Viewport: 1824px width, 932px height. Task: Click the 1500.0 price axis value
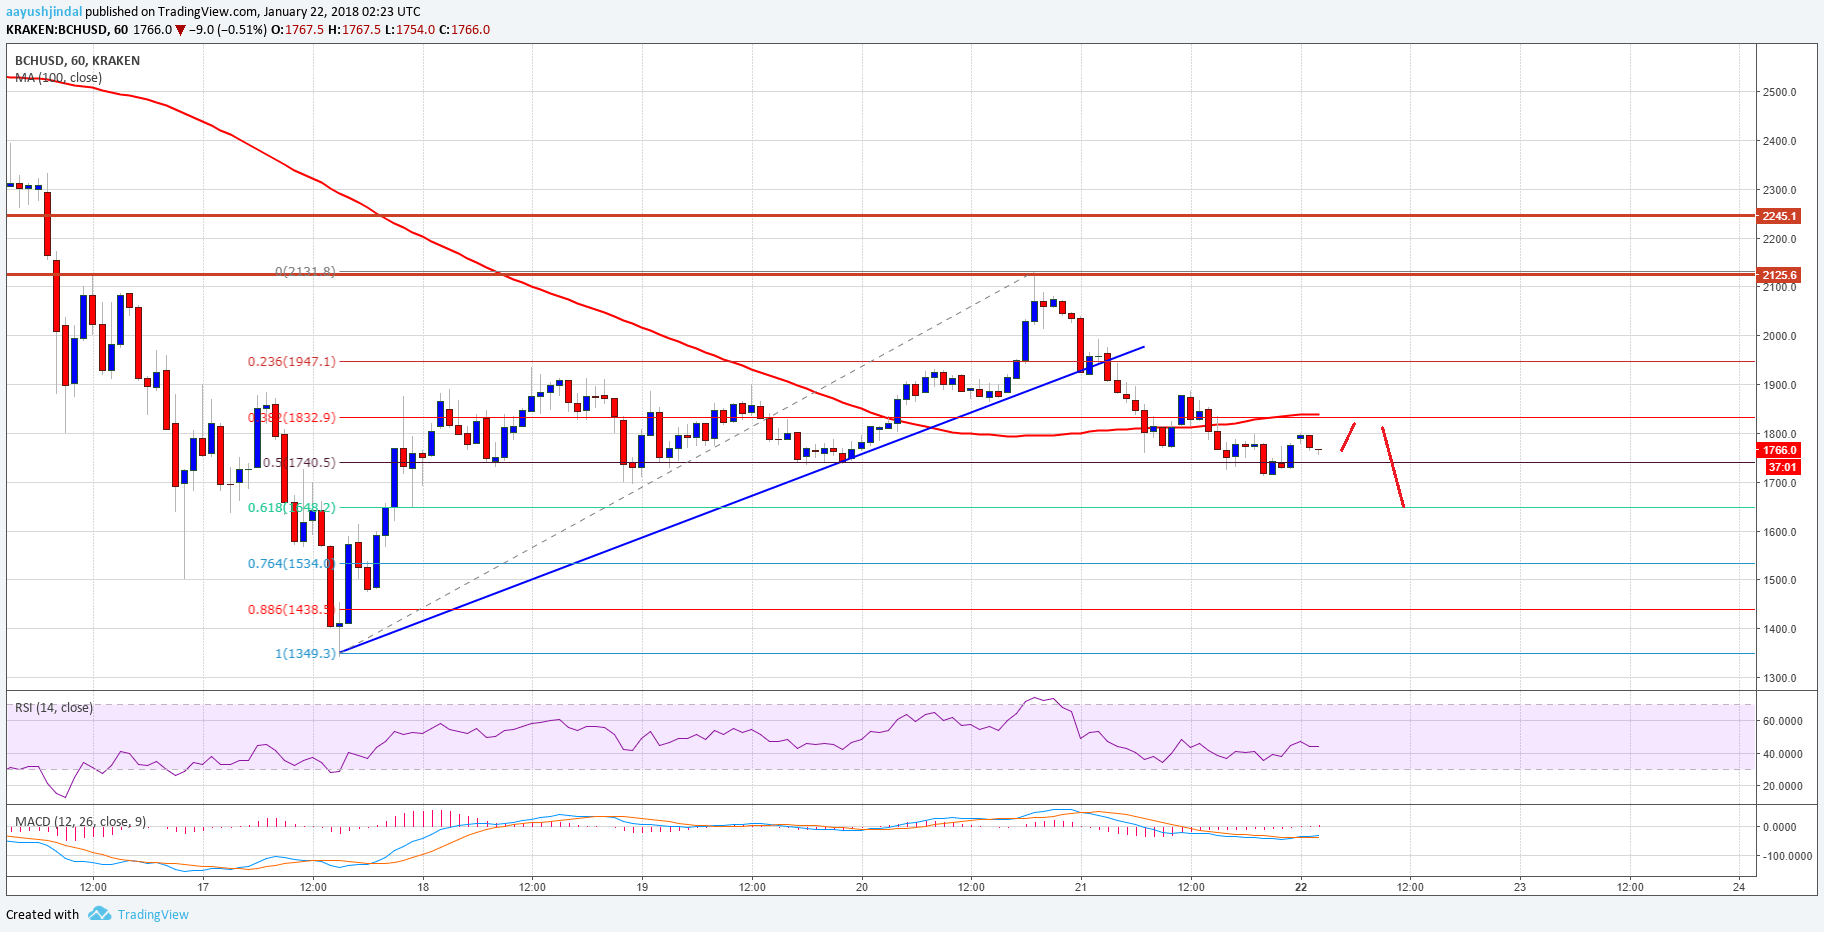pyautogui.click(x=1780, y=580)
